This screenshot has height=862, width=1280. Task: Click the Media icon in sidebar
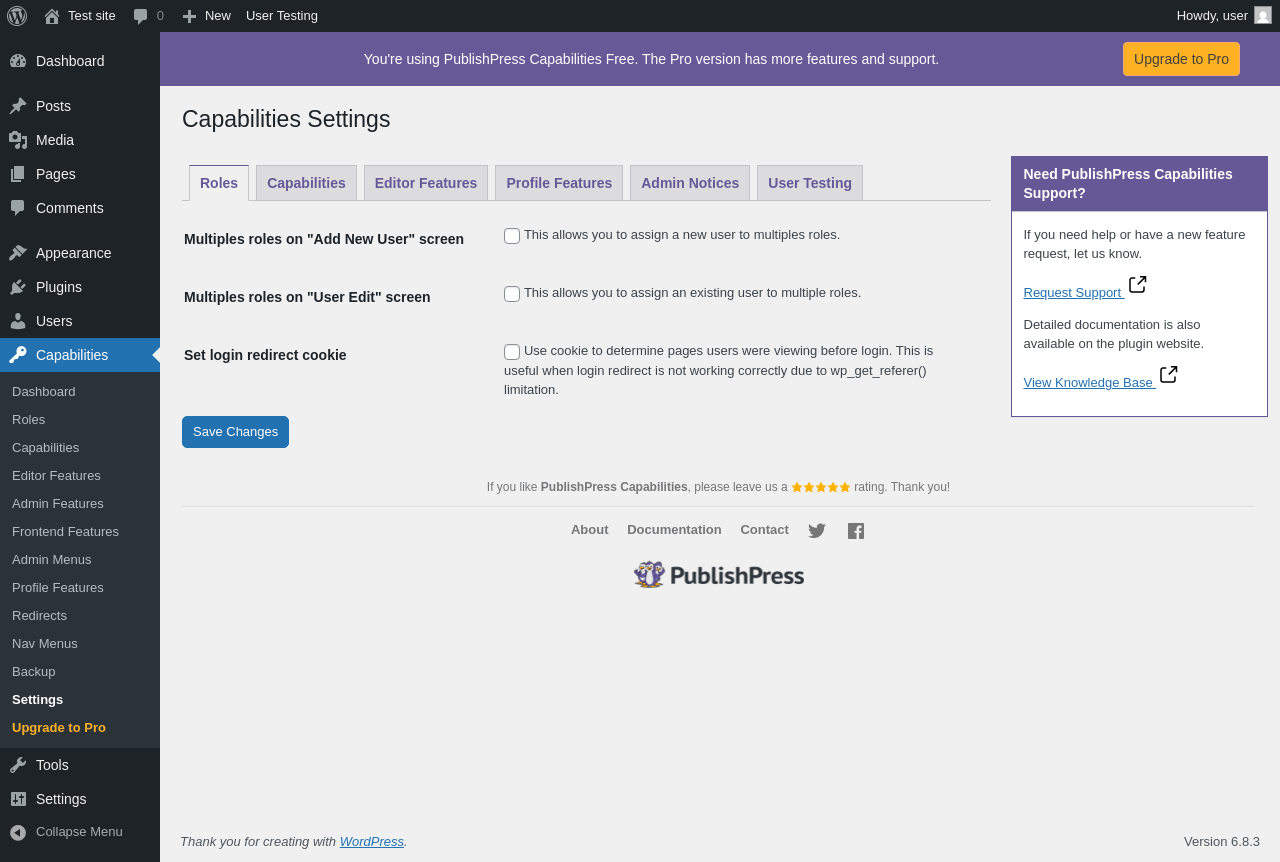click(18, 140)
